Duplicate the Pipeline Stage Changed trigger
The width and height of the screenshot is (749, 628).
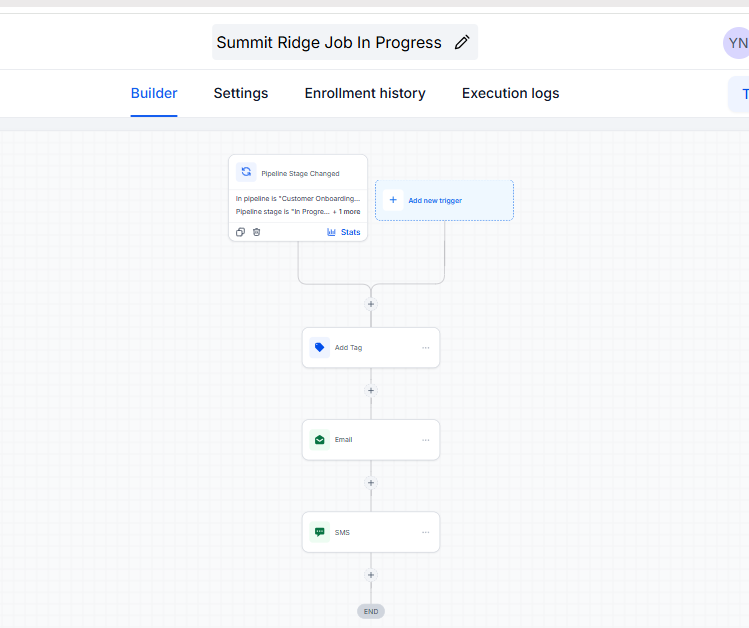(x=240, y=232)
